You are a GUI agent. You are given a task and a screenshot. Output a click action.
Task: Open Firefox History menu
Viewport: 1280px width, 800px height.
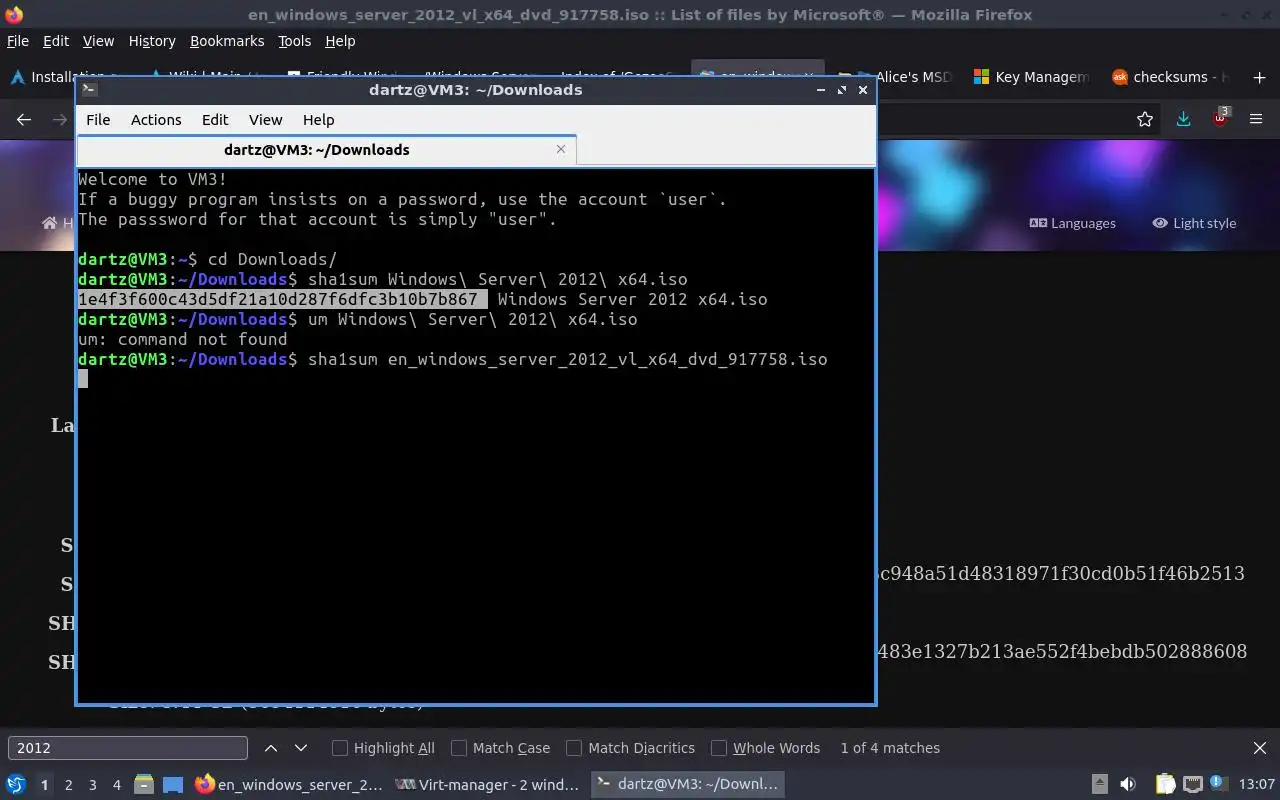point(152,41)
